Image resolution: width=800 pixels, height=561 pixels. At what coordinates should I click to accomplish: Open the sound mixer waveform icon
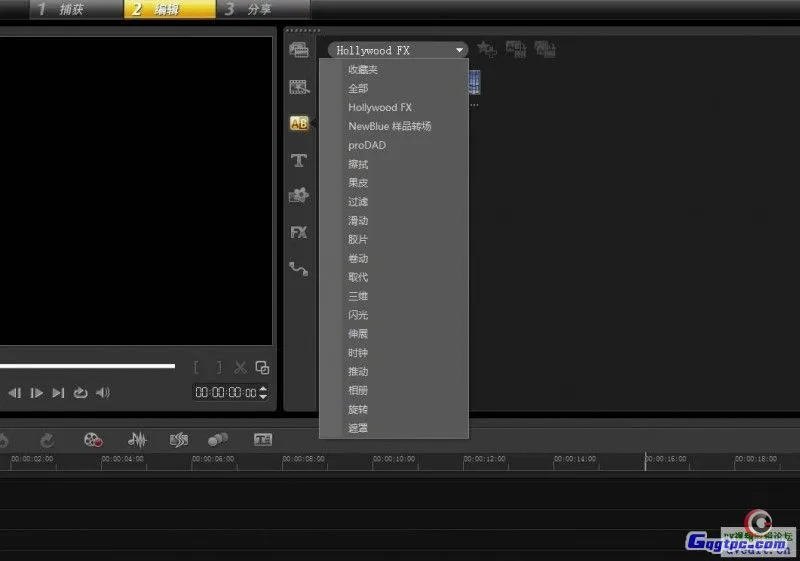[x=138, y=439]
